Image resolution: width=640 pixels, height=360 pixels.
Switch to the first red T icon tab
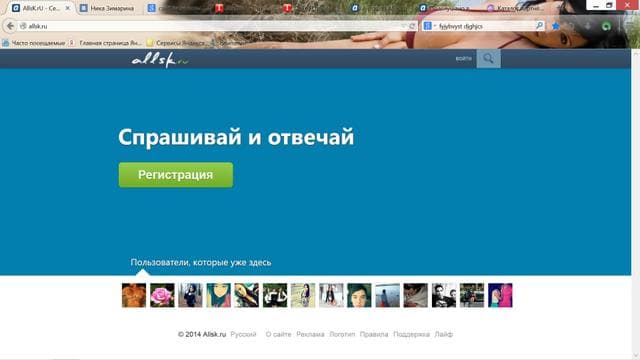pos(220,8)
